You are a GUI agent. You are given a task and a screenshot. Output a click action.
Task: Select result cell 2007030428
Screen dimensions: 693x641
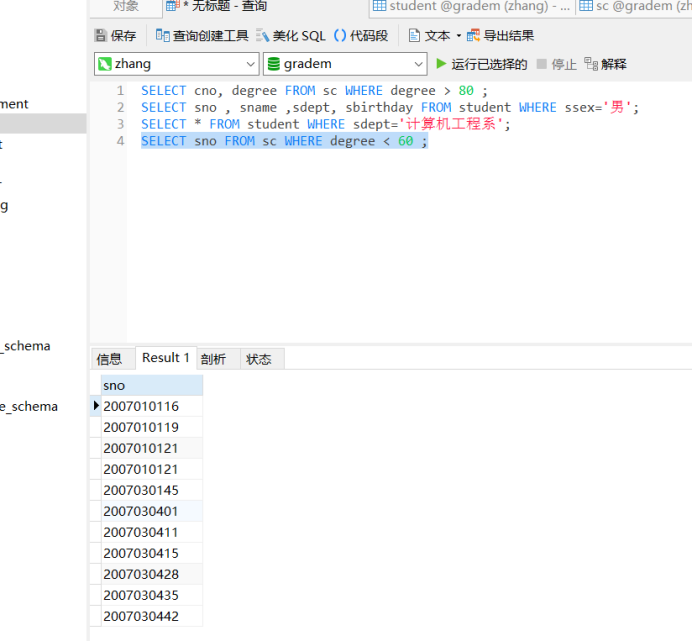[x=152, y=574]
